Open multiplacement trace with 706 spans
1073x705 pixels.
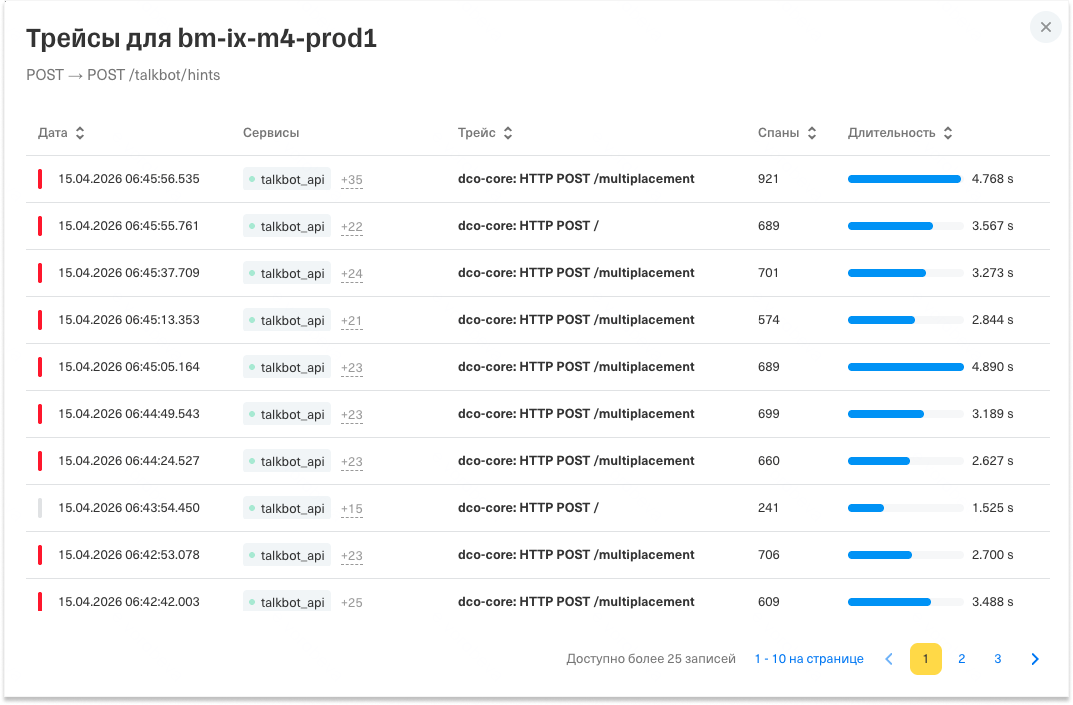(x=576, y=555)
